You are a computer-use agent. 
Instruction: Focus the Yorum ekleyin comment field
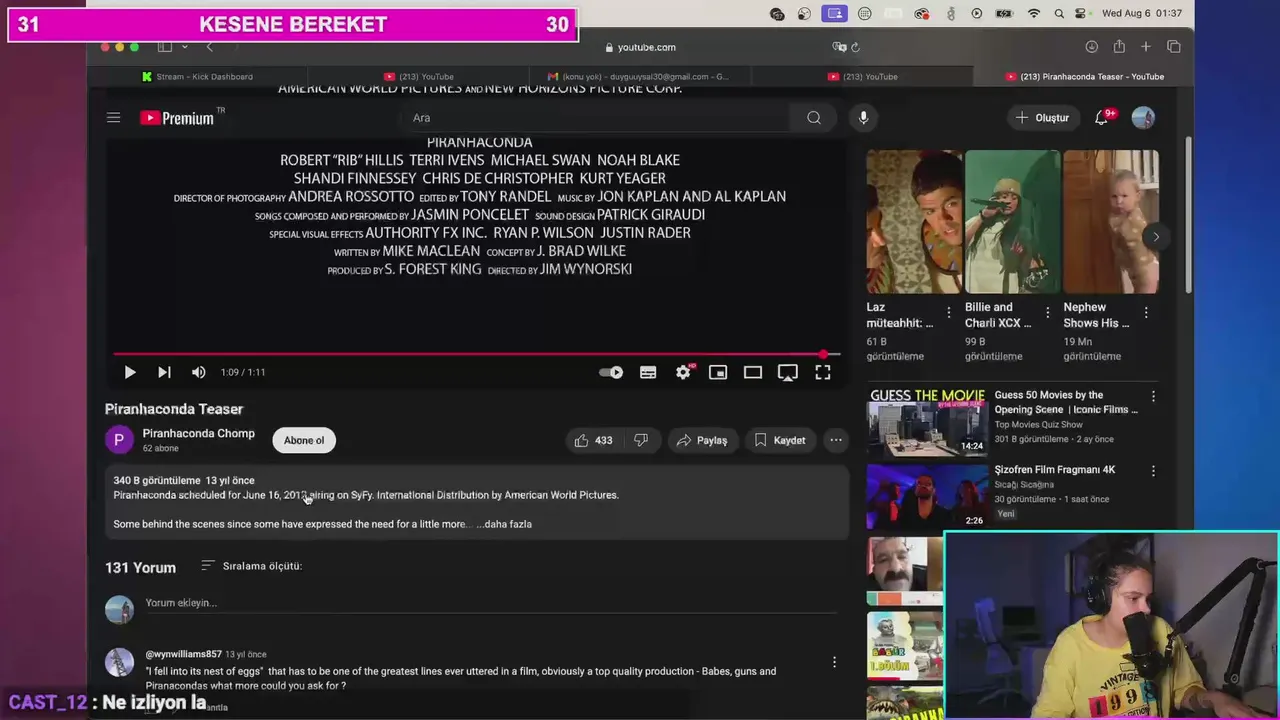[490, 603]
